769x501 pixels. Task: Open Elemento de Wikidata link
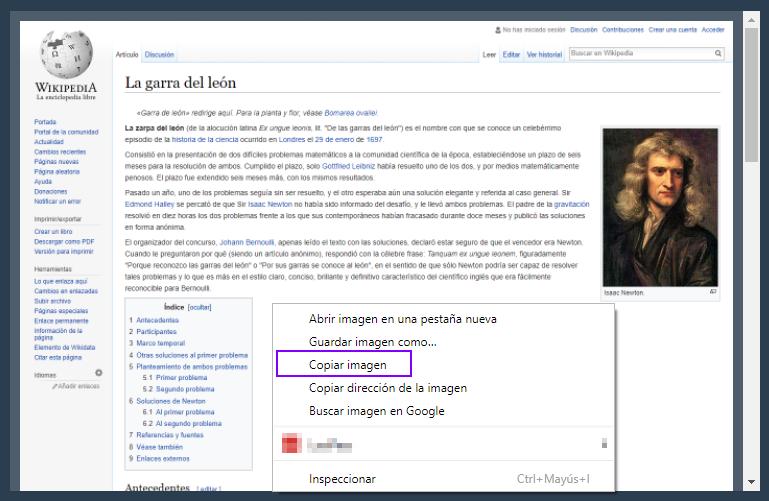[x=64, y=347]
